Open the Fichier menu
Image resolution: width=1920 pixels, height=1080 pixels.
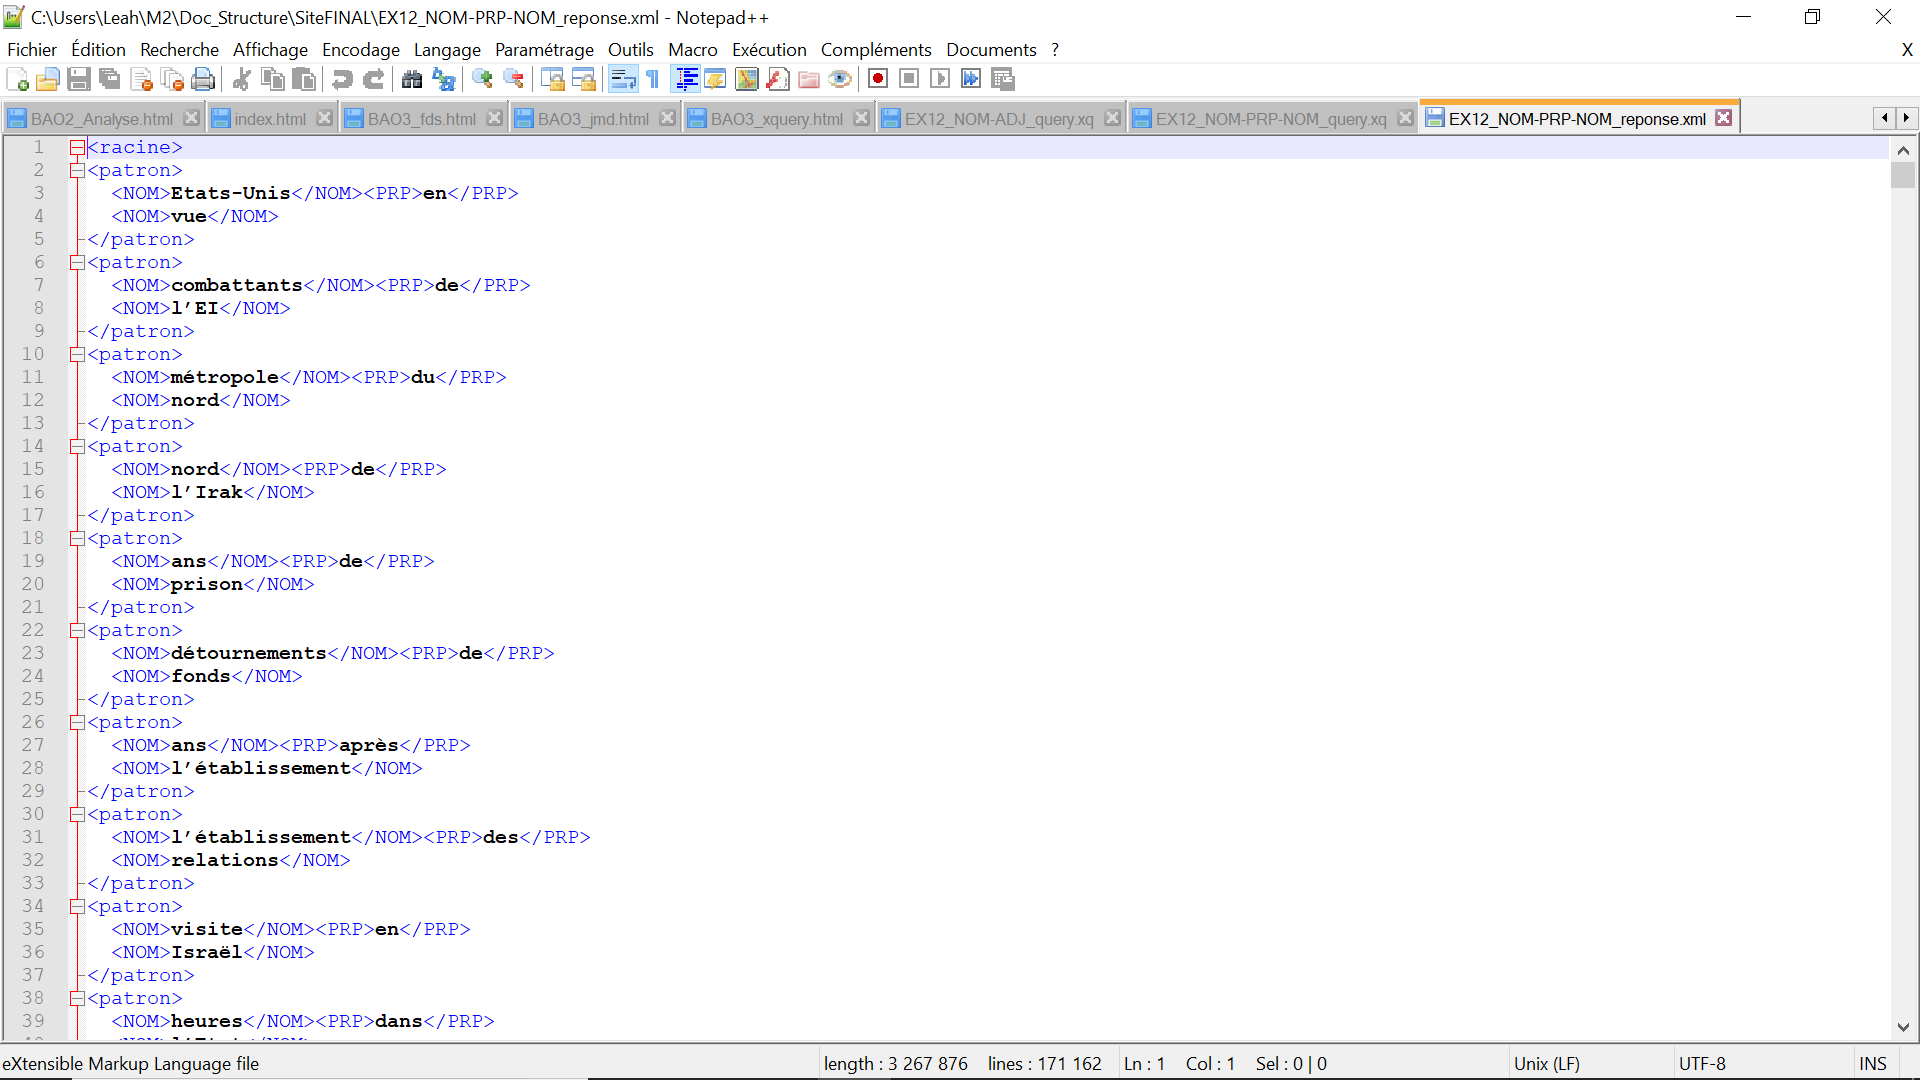[x=32, y=50]
